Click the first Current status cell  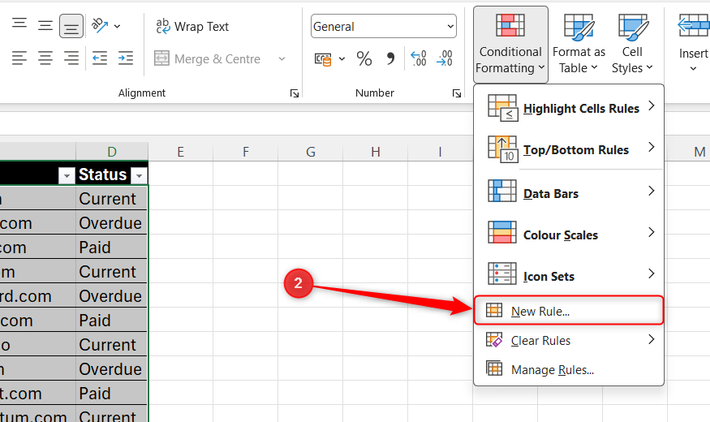click(111, 198)
